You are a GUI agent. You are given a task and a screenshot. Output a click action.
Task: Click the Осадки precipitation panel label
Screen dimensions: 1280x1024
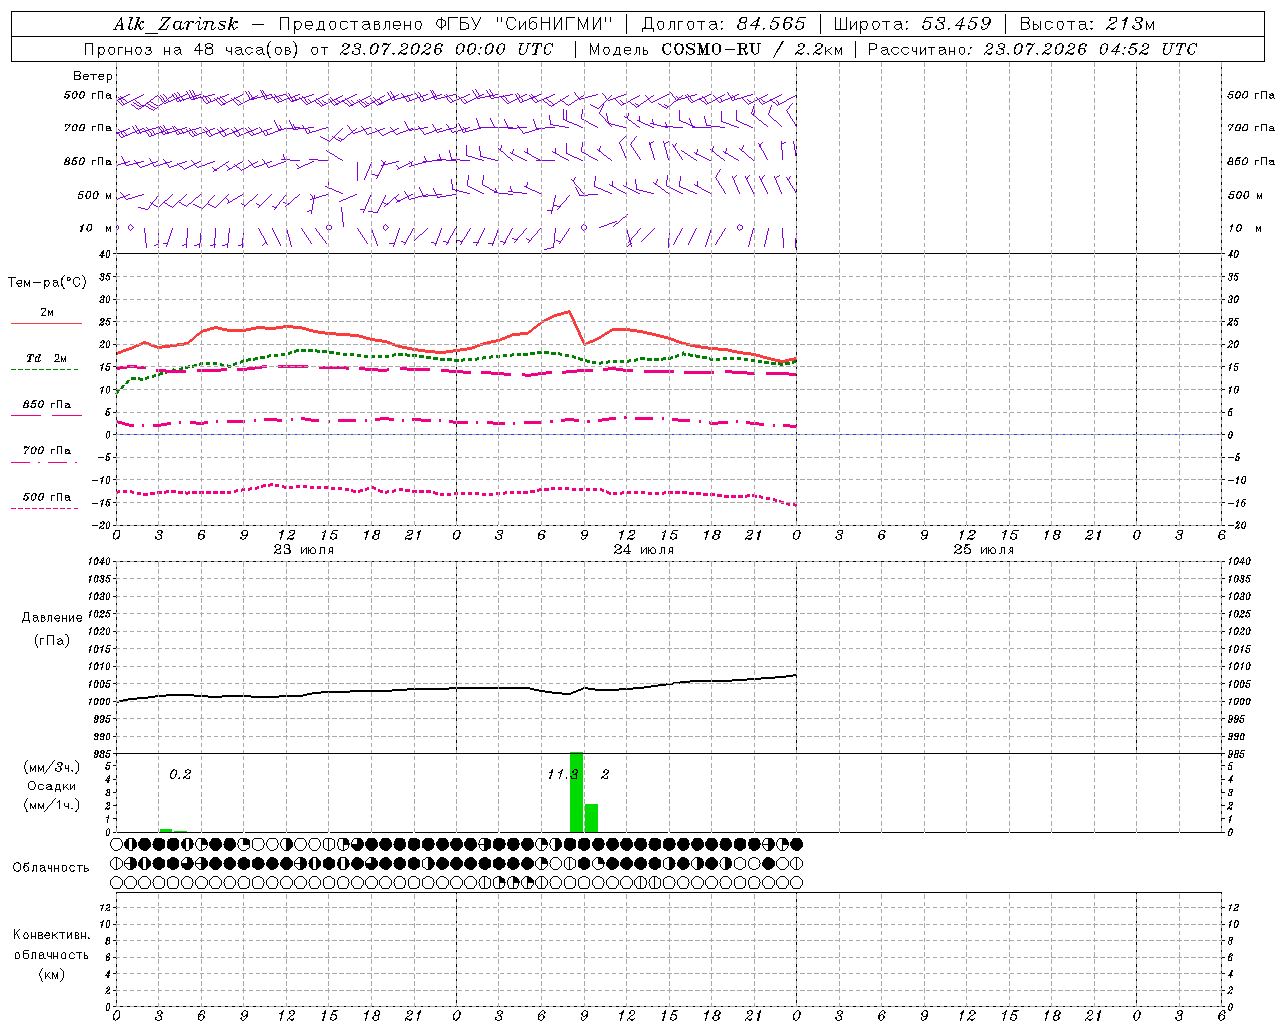(x=52, y=786)
